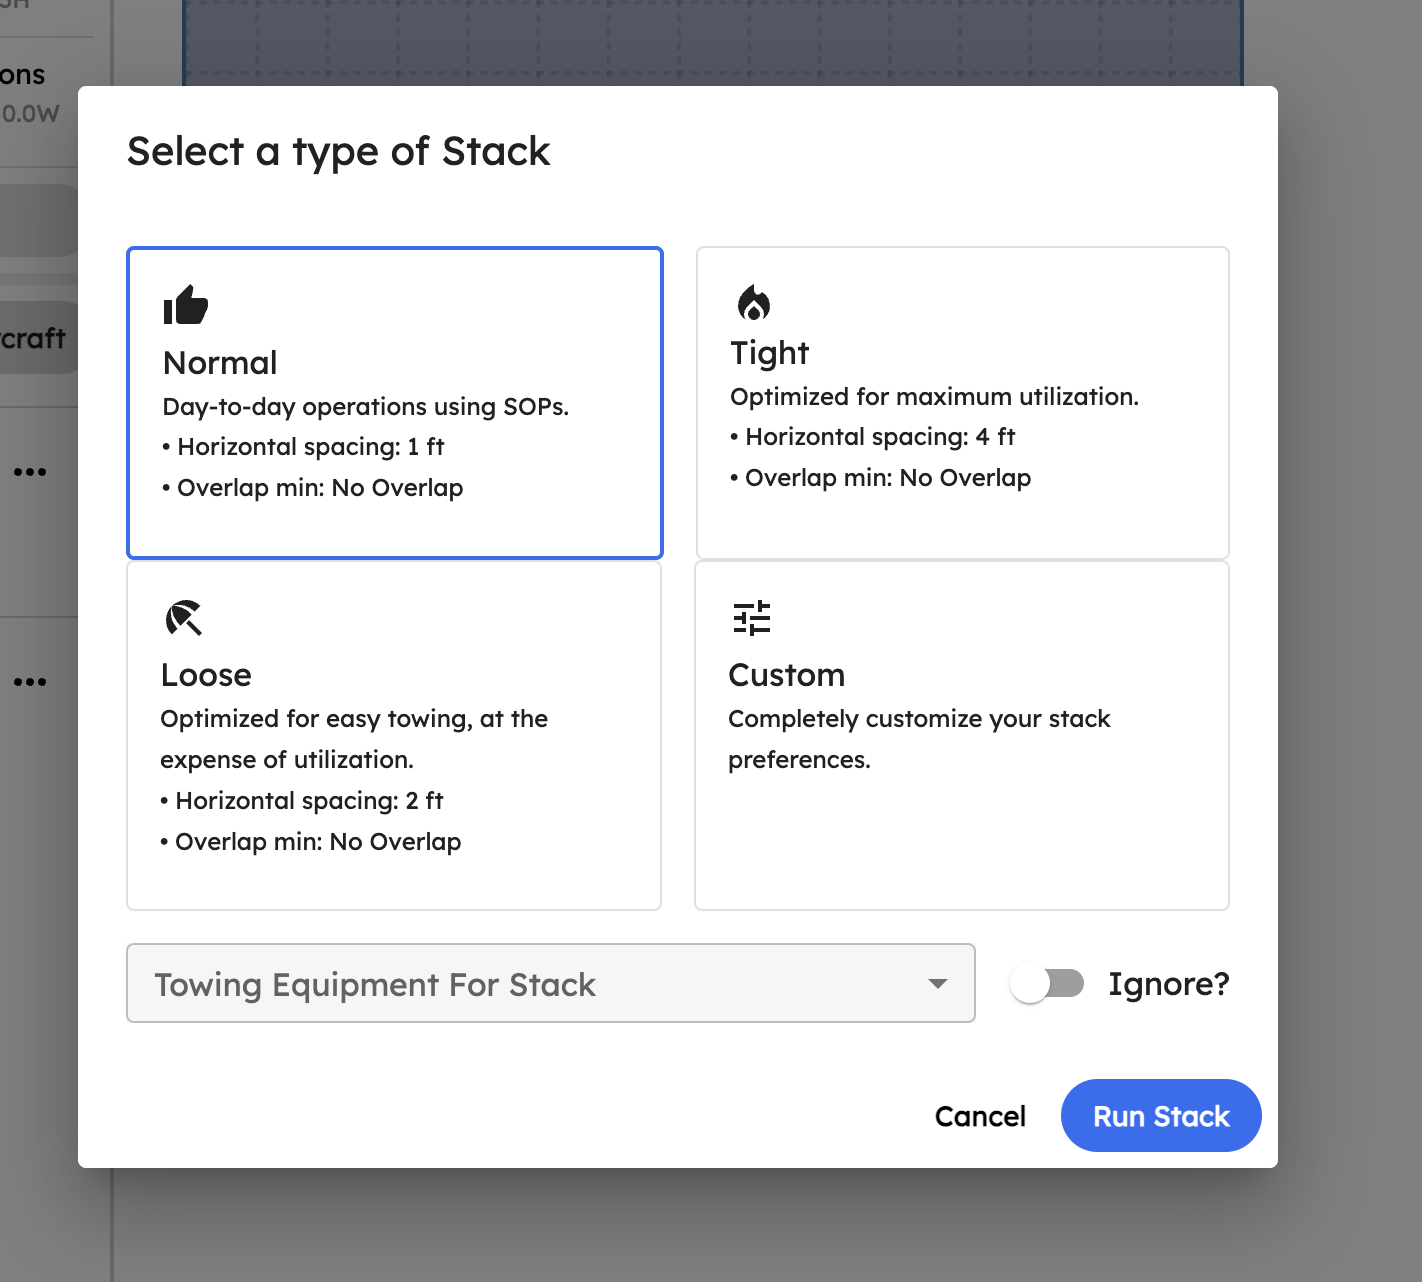
Task: Open Towing Equipment For Stack dropdown
Action: click(551, 983)
